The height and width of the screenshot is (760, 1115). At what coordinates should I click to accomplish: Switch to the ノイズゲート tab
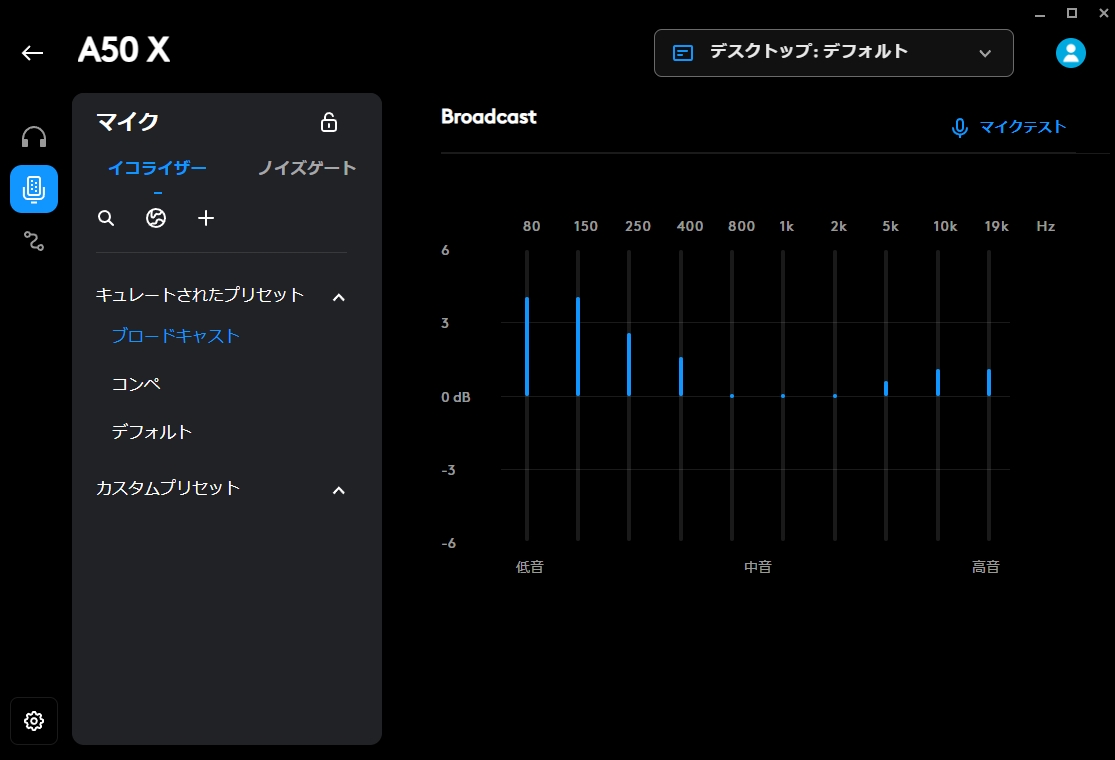(305, 168)
